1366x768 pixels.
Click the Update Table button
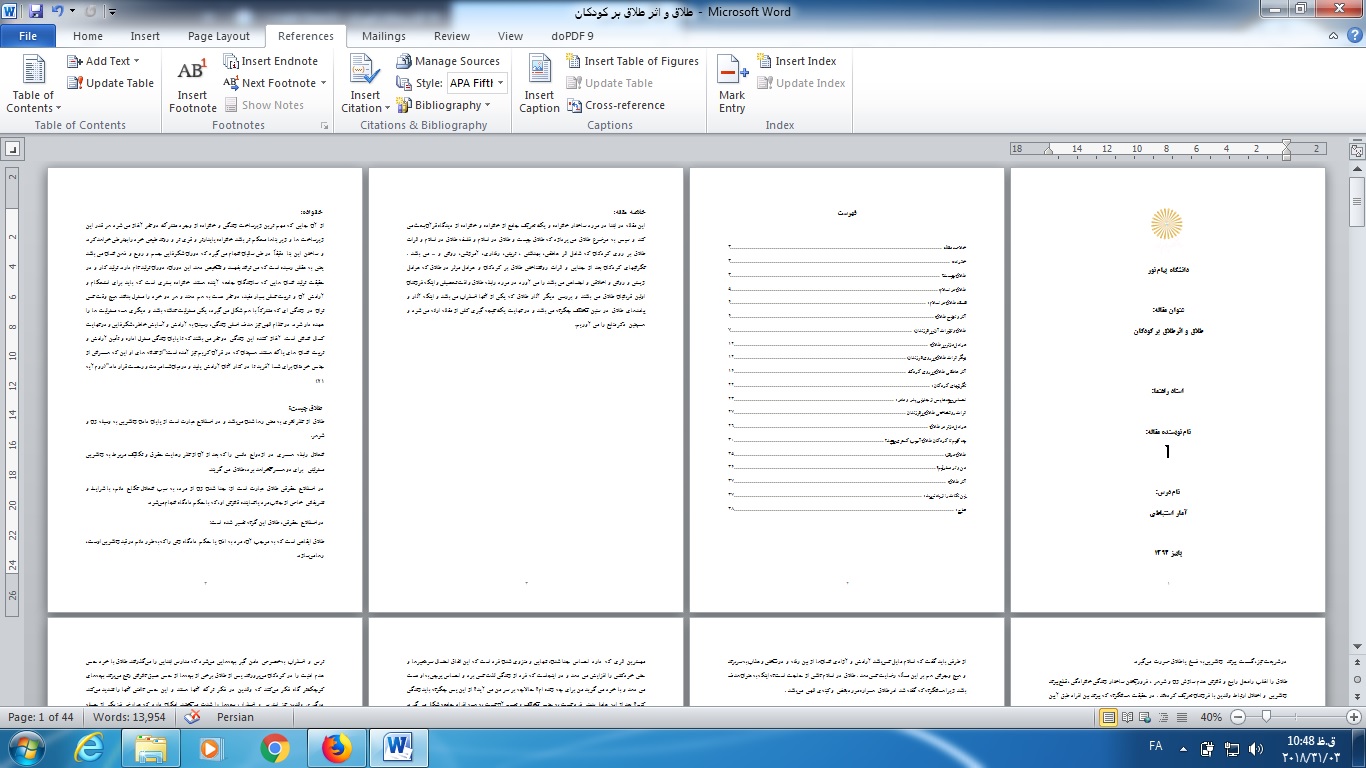click(x=110, y=83)
